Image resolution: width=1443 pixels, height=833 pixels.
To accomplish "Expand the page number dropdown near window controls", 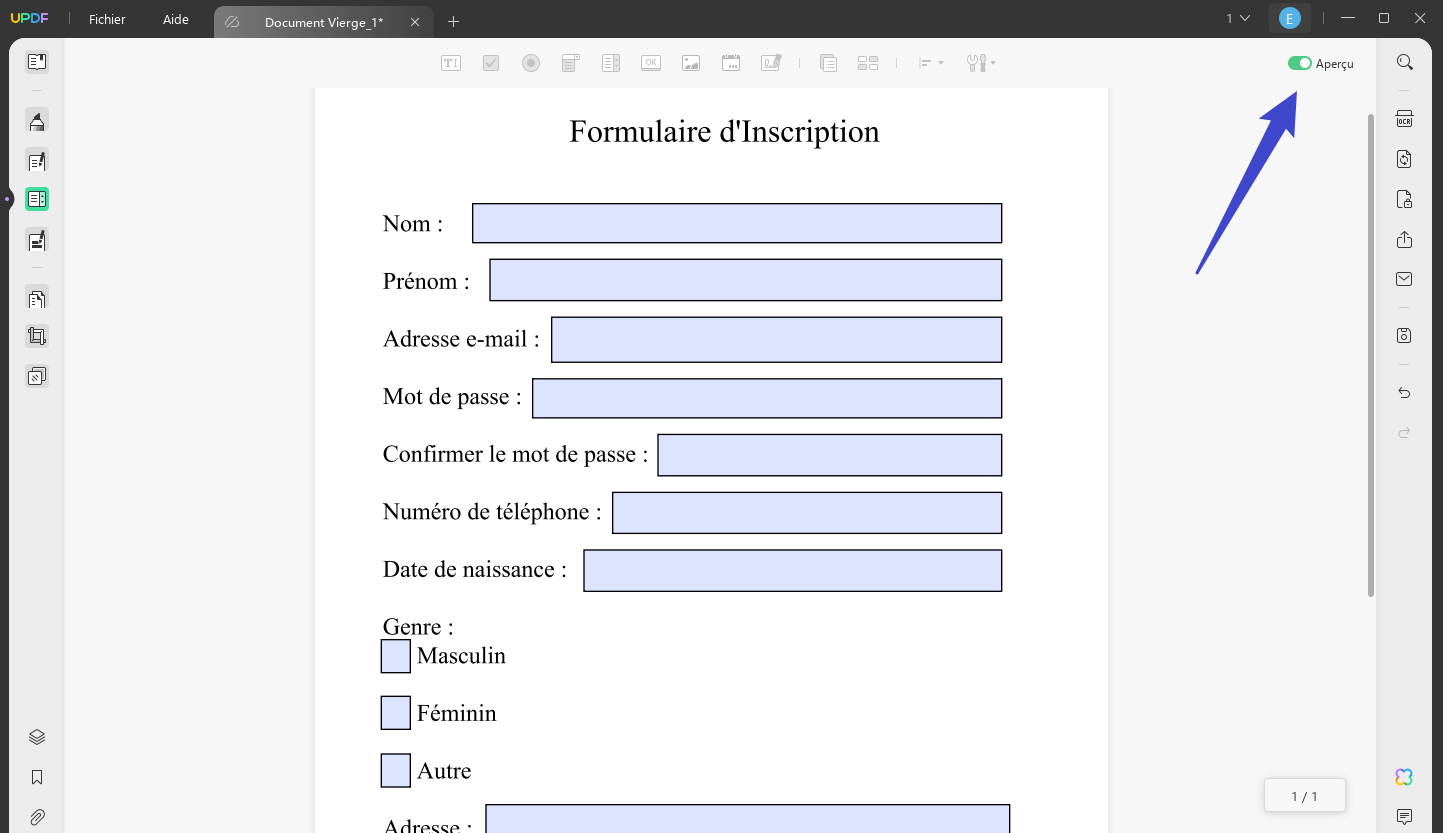I will click(1237, 18).
